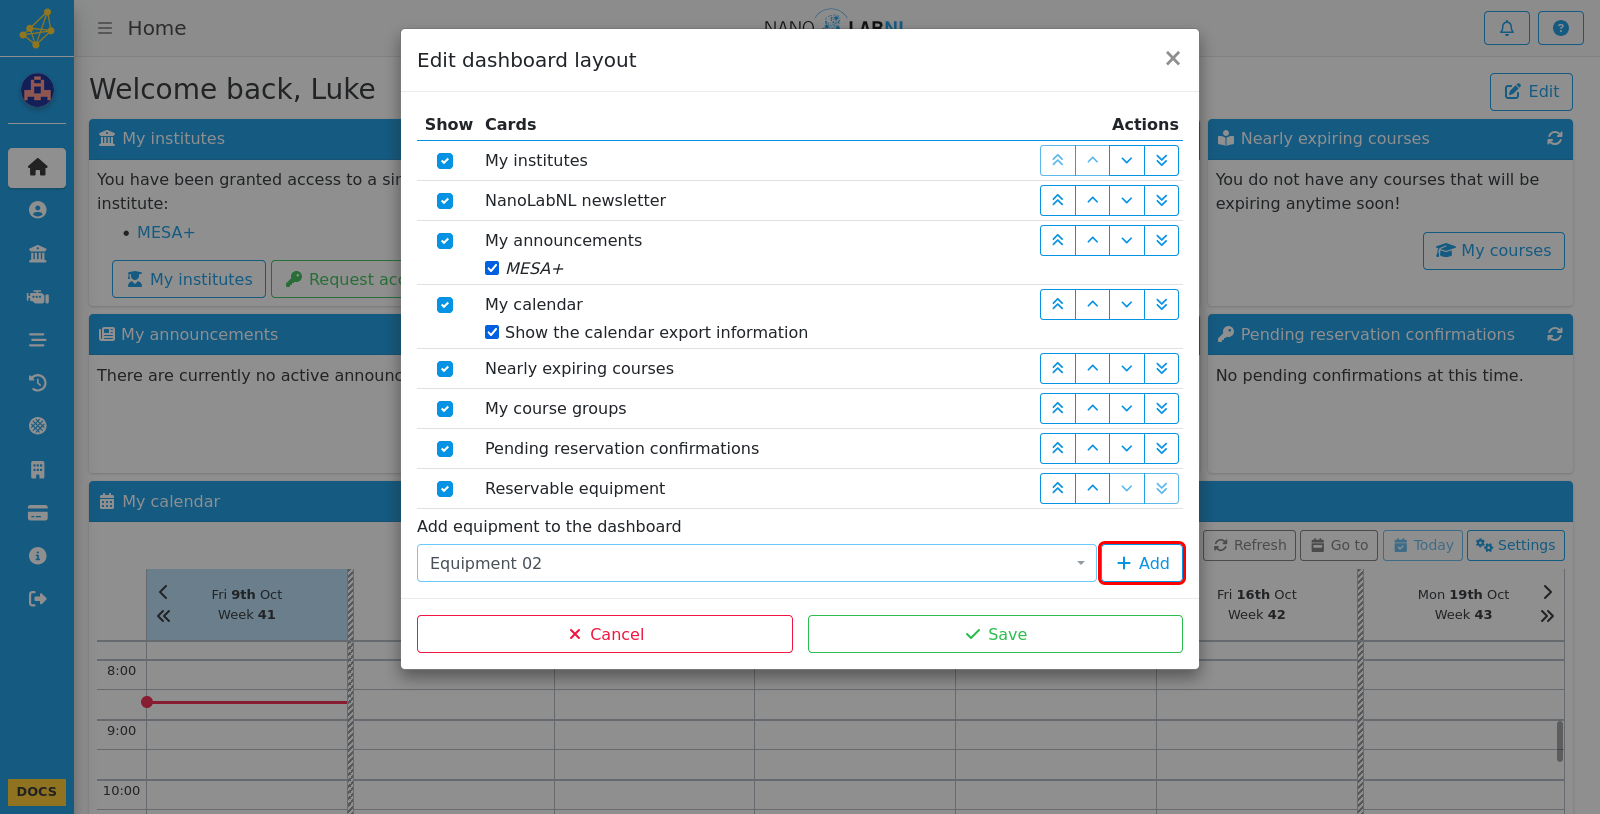
Task: Toggle the MESA+ announcements checkbox
Action: click(492, 268)
